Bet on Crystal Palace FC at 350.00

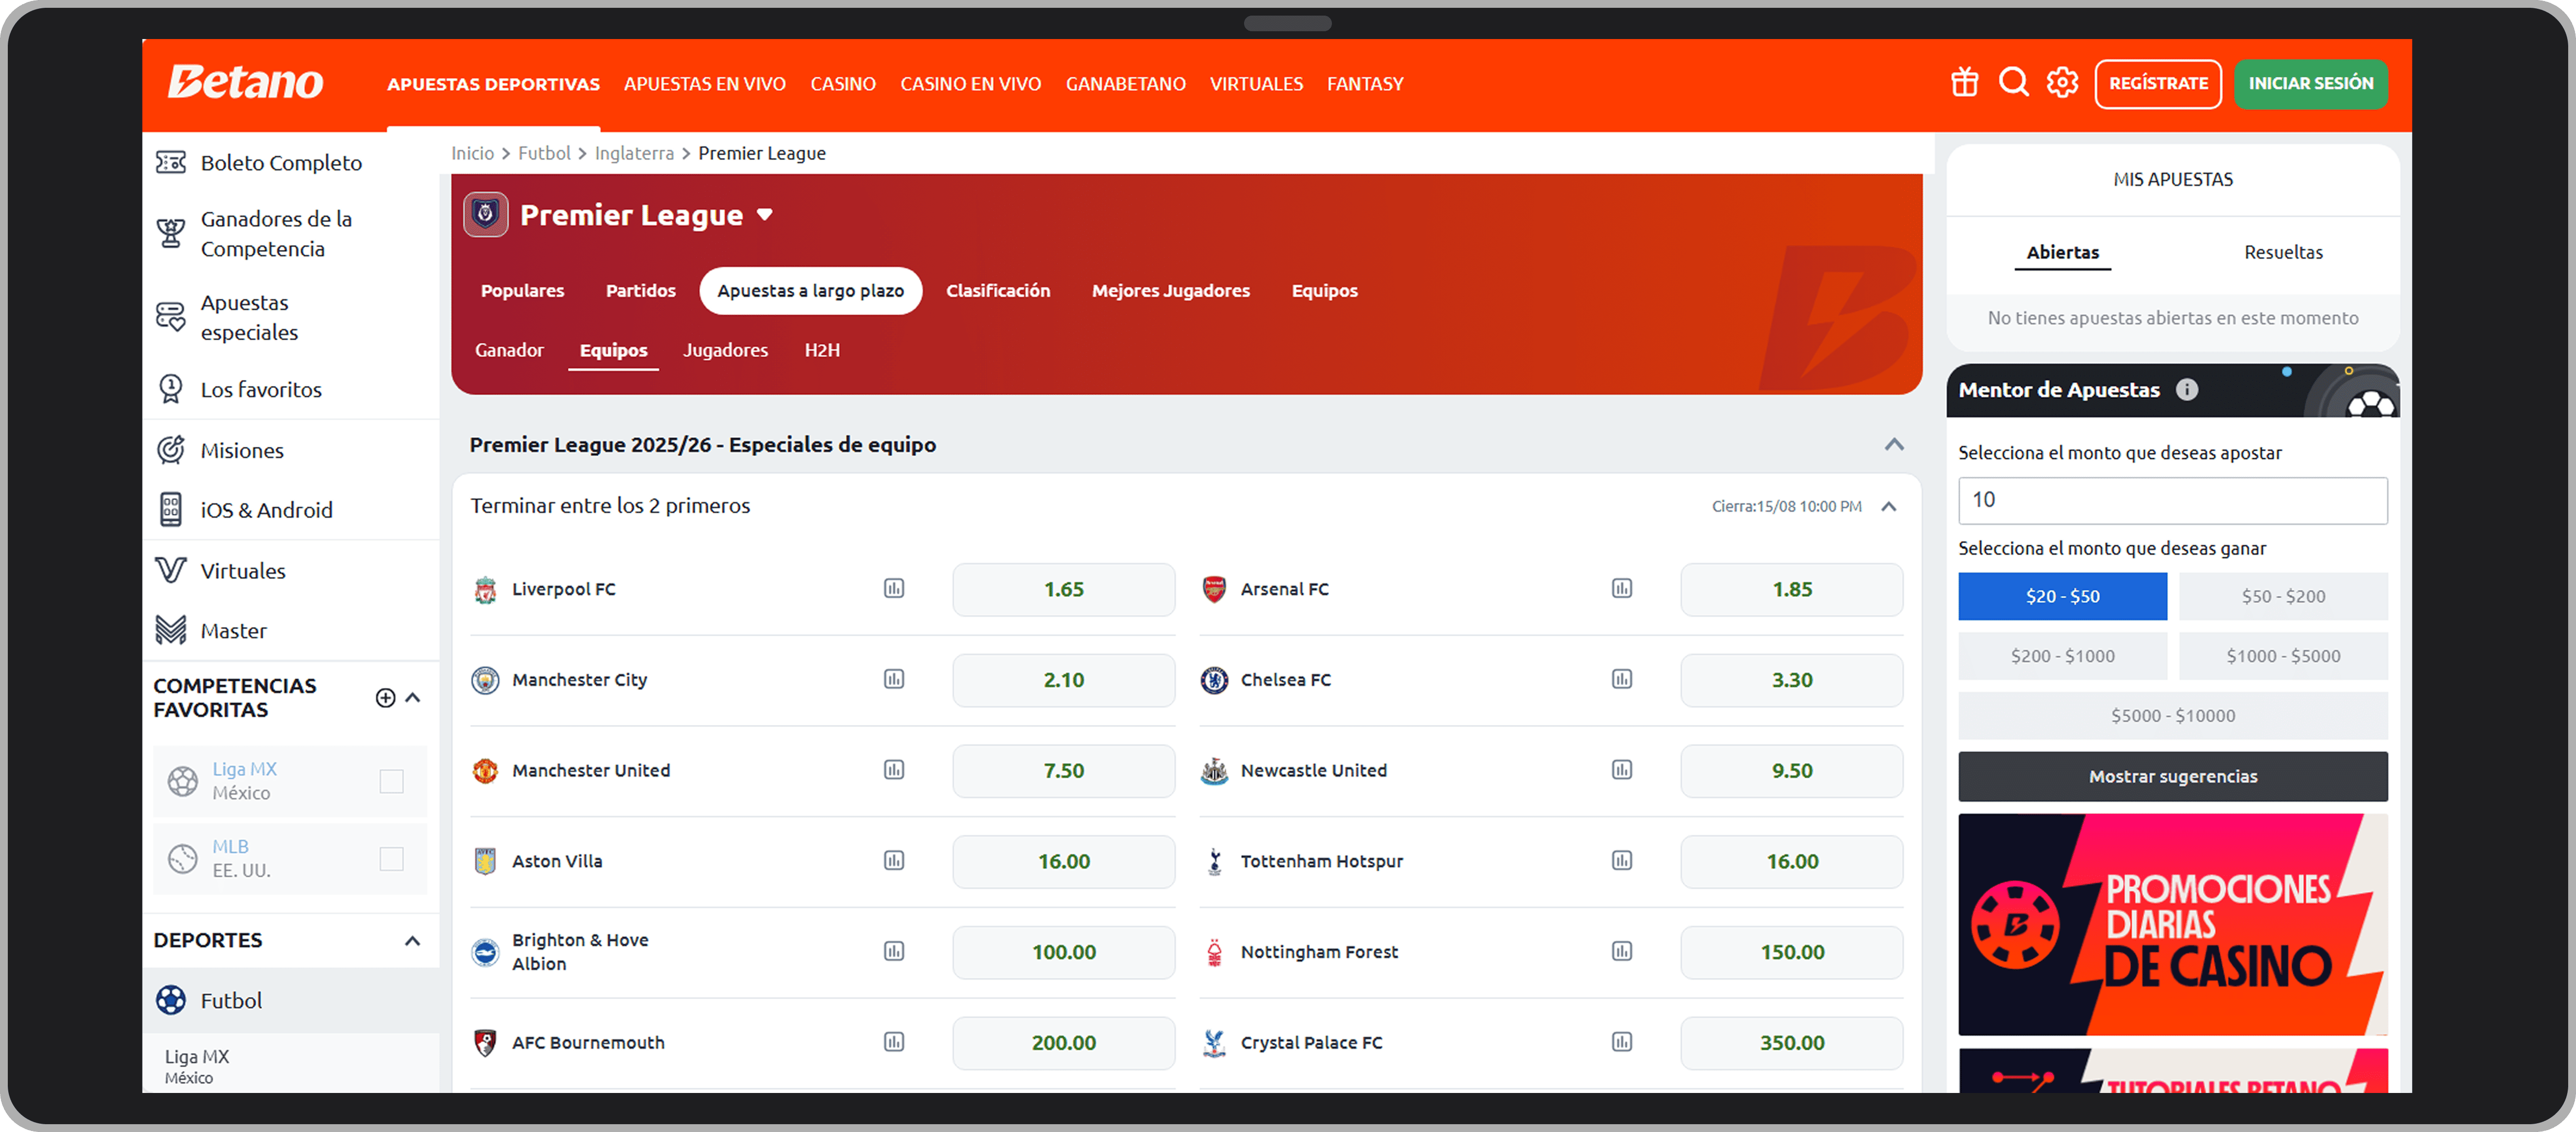[1792, 1042]
